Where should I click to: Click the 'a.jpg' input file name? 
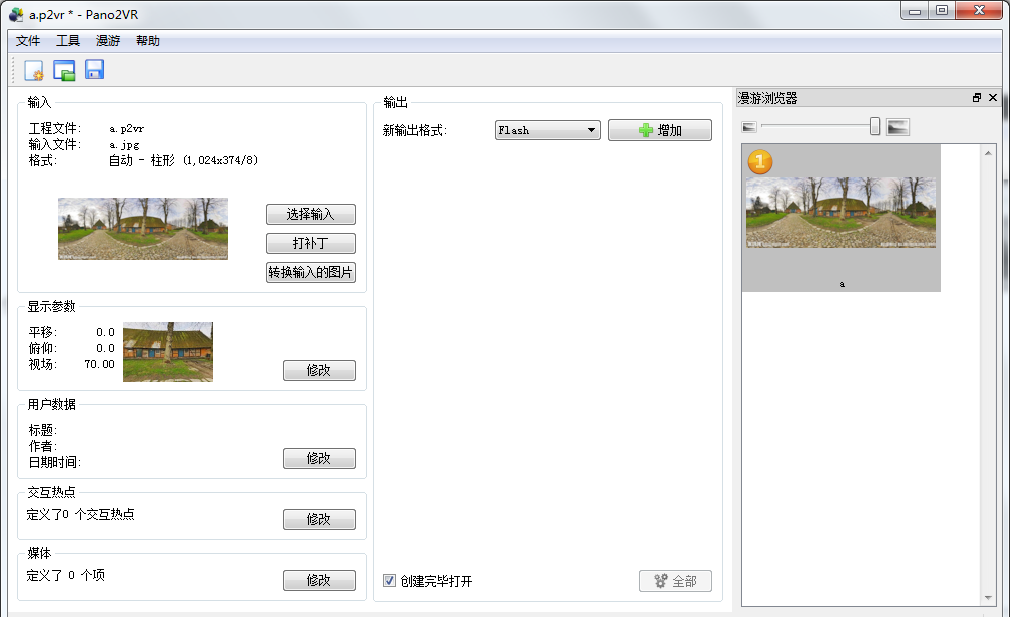[x=124, y=145]
